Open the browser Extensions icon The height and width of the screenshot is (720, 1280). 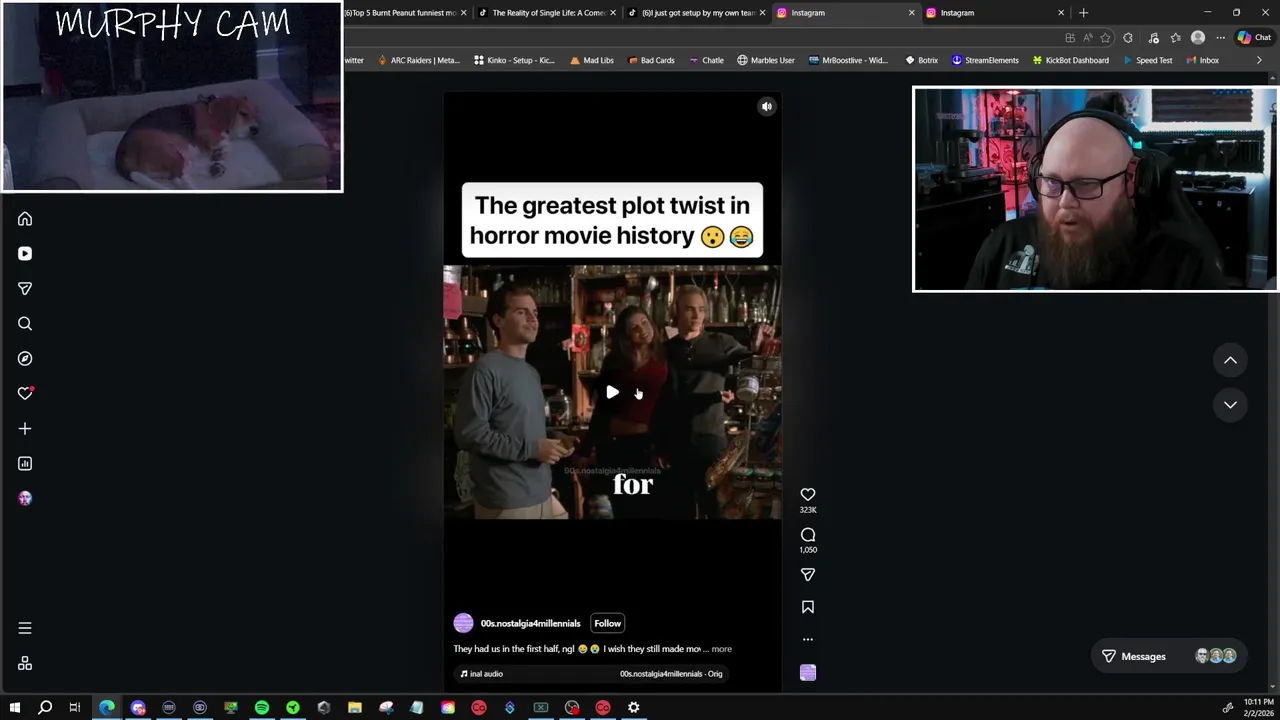tap(1128, 38)
